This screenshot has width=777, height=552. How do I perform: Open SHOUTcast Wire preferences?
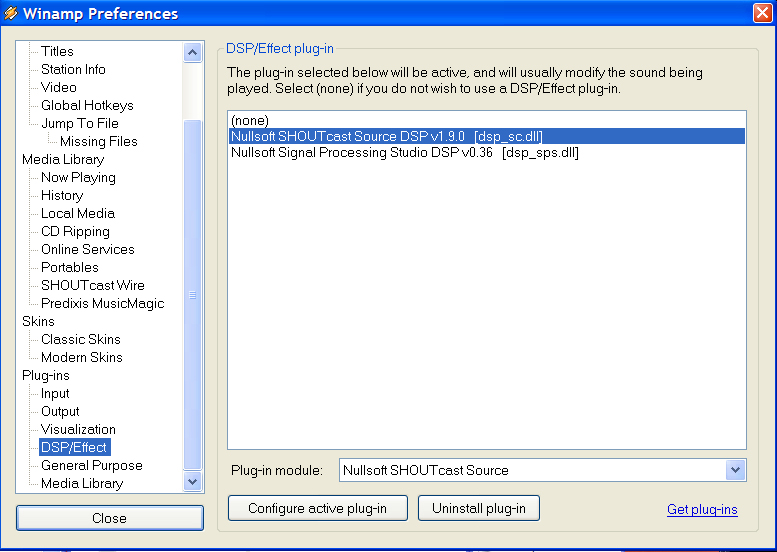(x=92, y=285)
